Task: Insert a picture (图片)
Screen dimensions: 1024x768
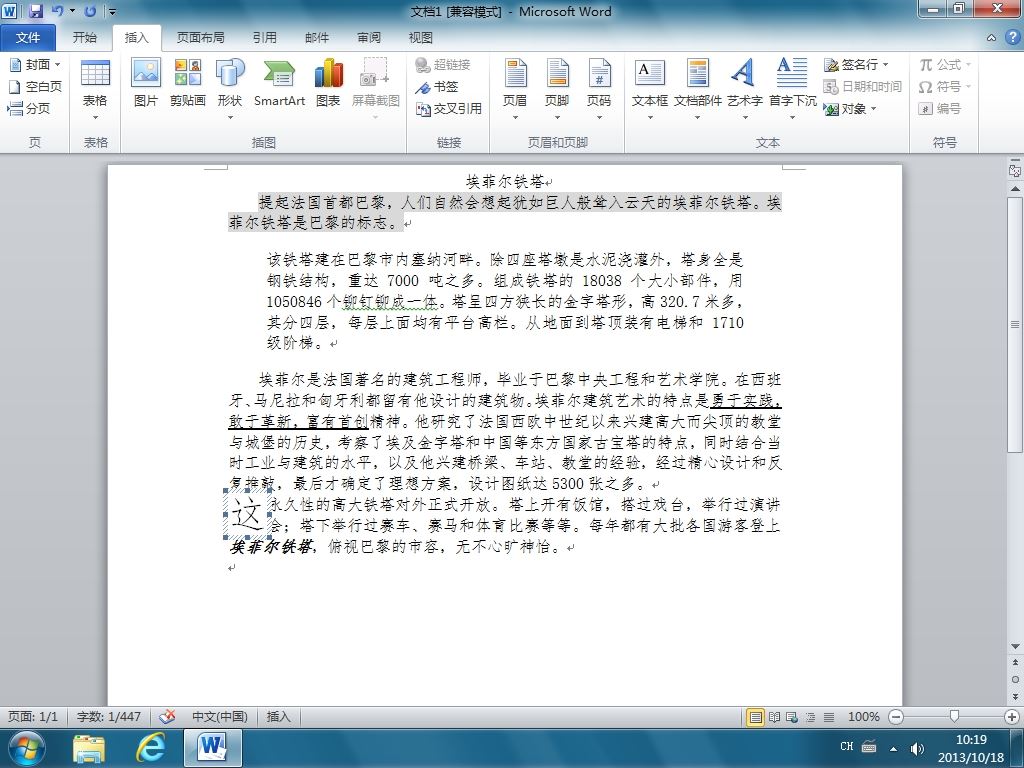Action: click(x=146, y=83)
